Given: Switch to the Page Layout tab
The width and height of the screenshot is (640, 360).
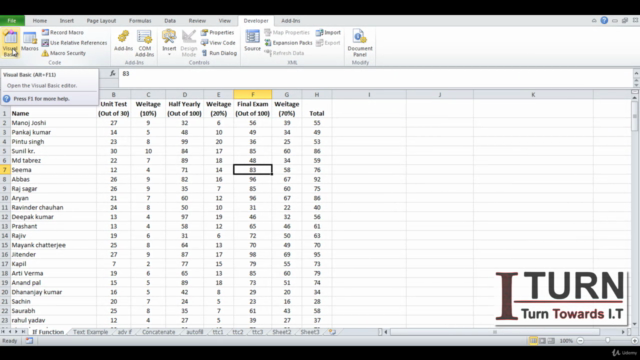Looking at the screenshot, I should pyautogui.click(x=101, y=20).
